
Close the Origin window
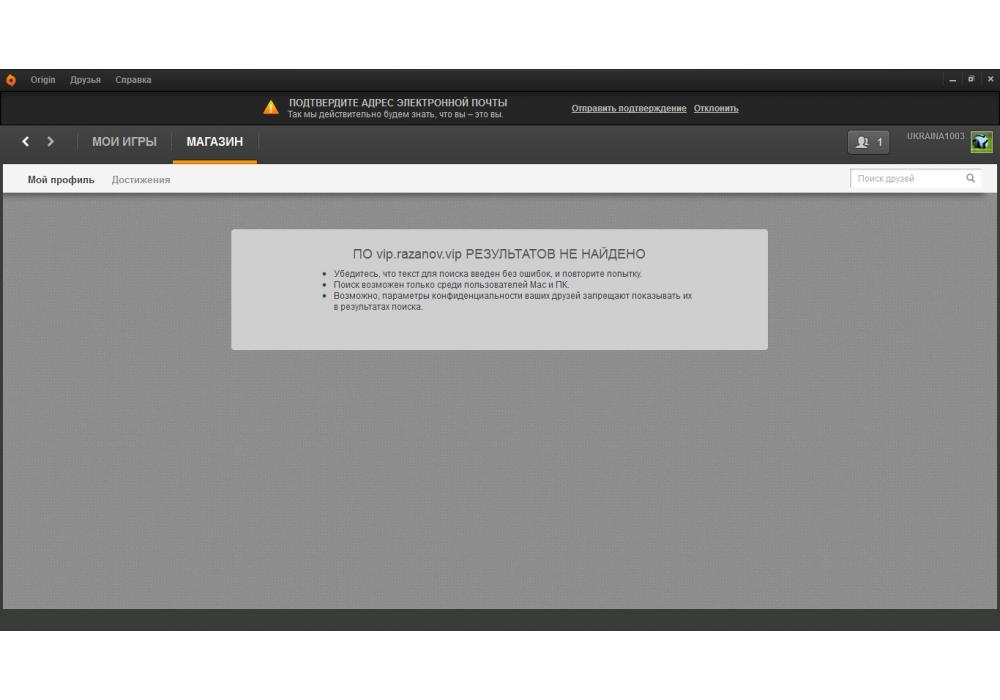(990, 79)
